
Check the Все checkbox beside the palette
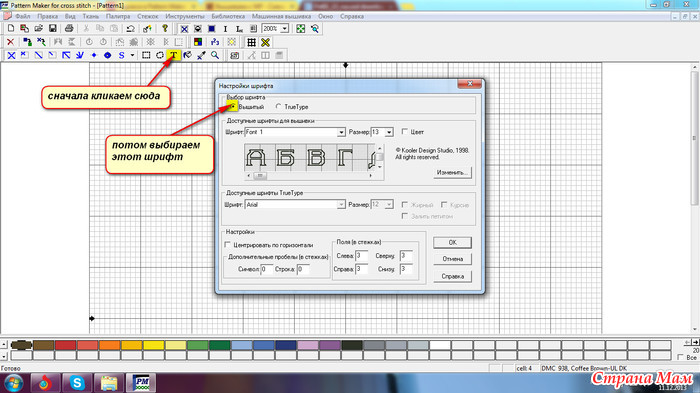pos(680,357)
